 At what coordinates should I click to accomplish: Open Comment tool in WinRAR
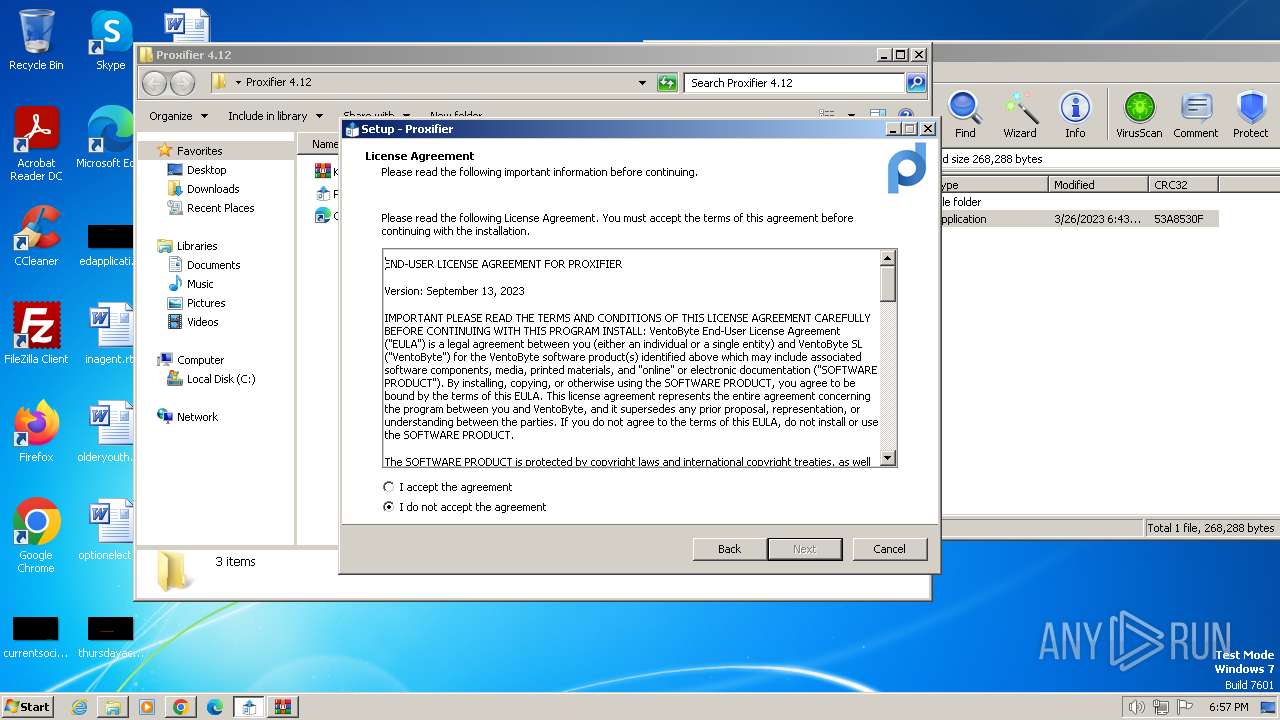(x=1196, y=115)
